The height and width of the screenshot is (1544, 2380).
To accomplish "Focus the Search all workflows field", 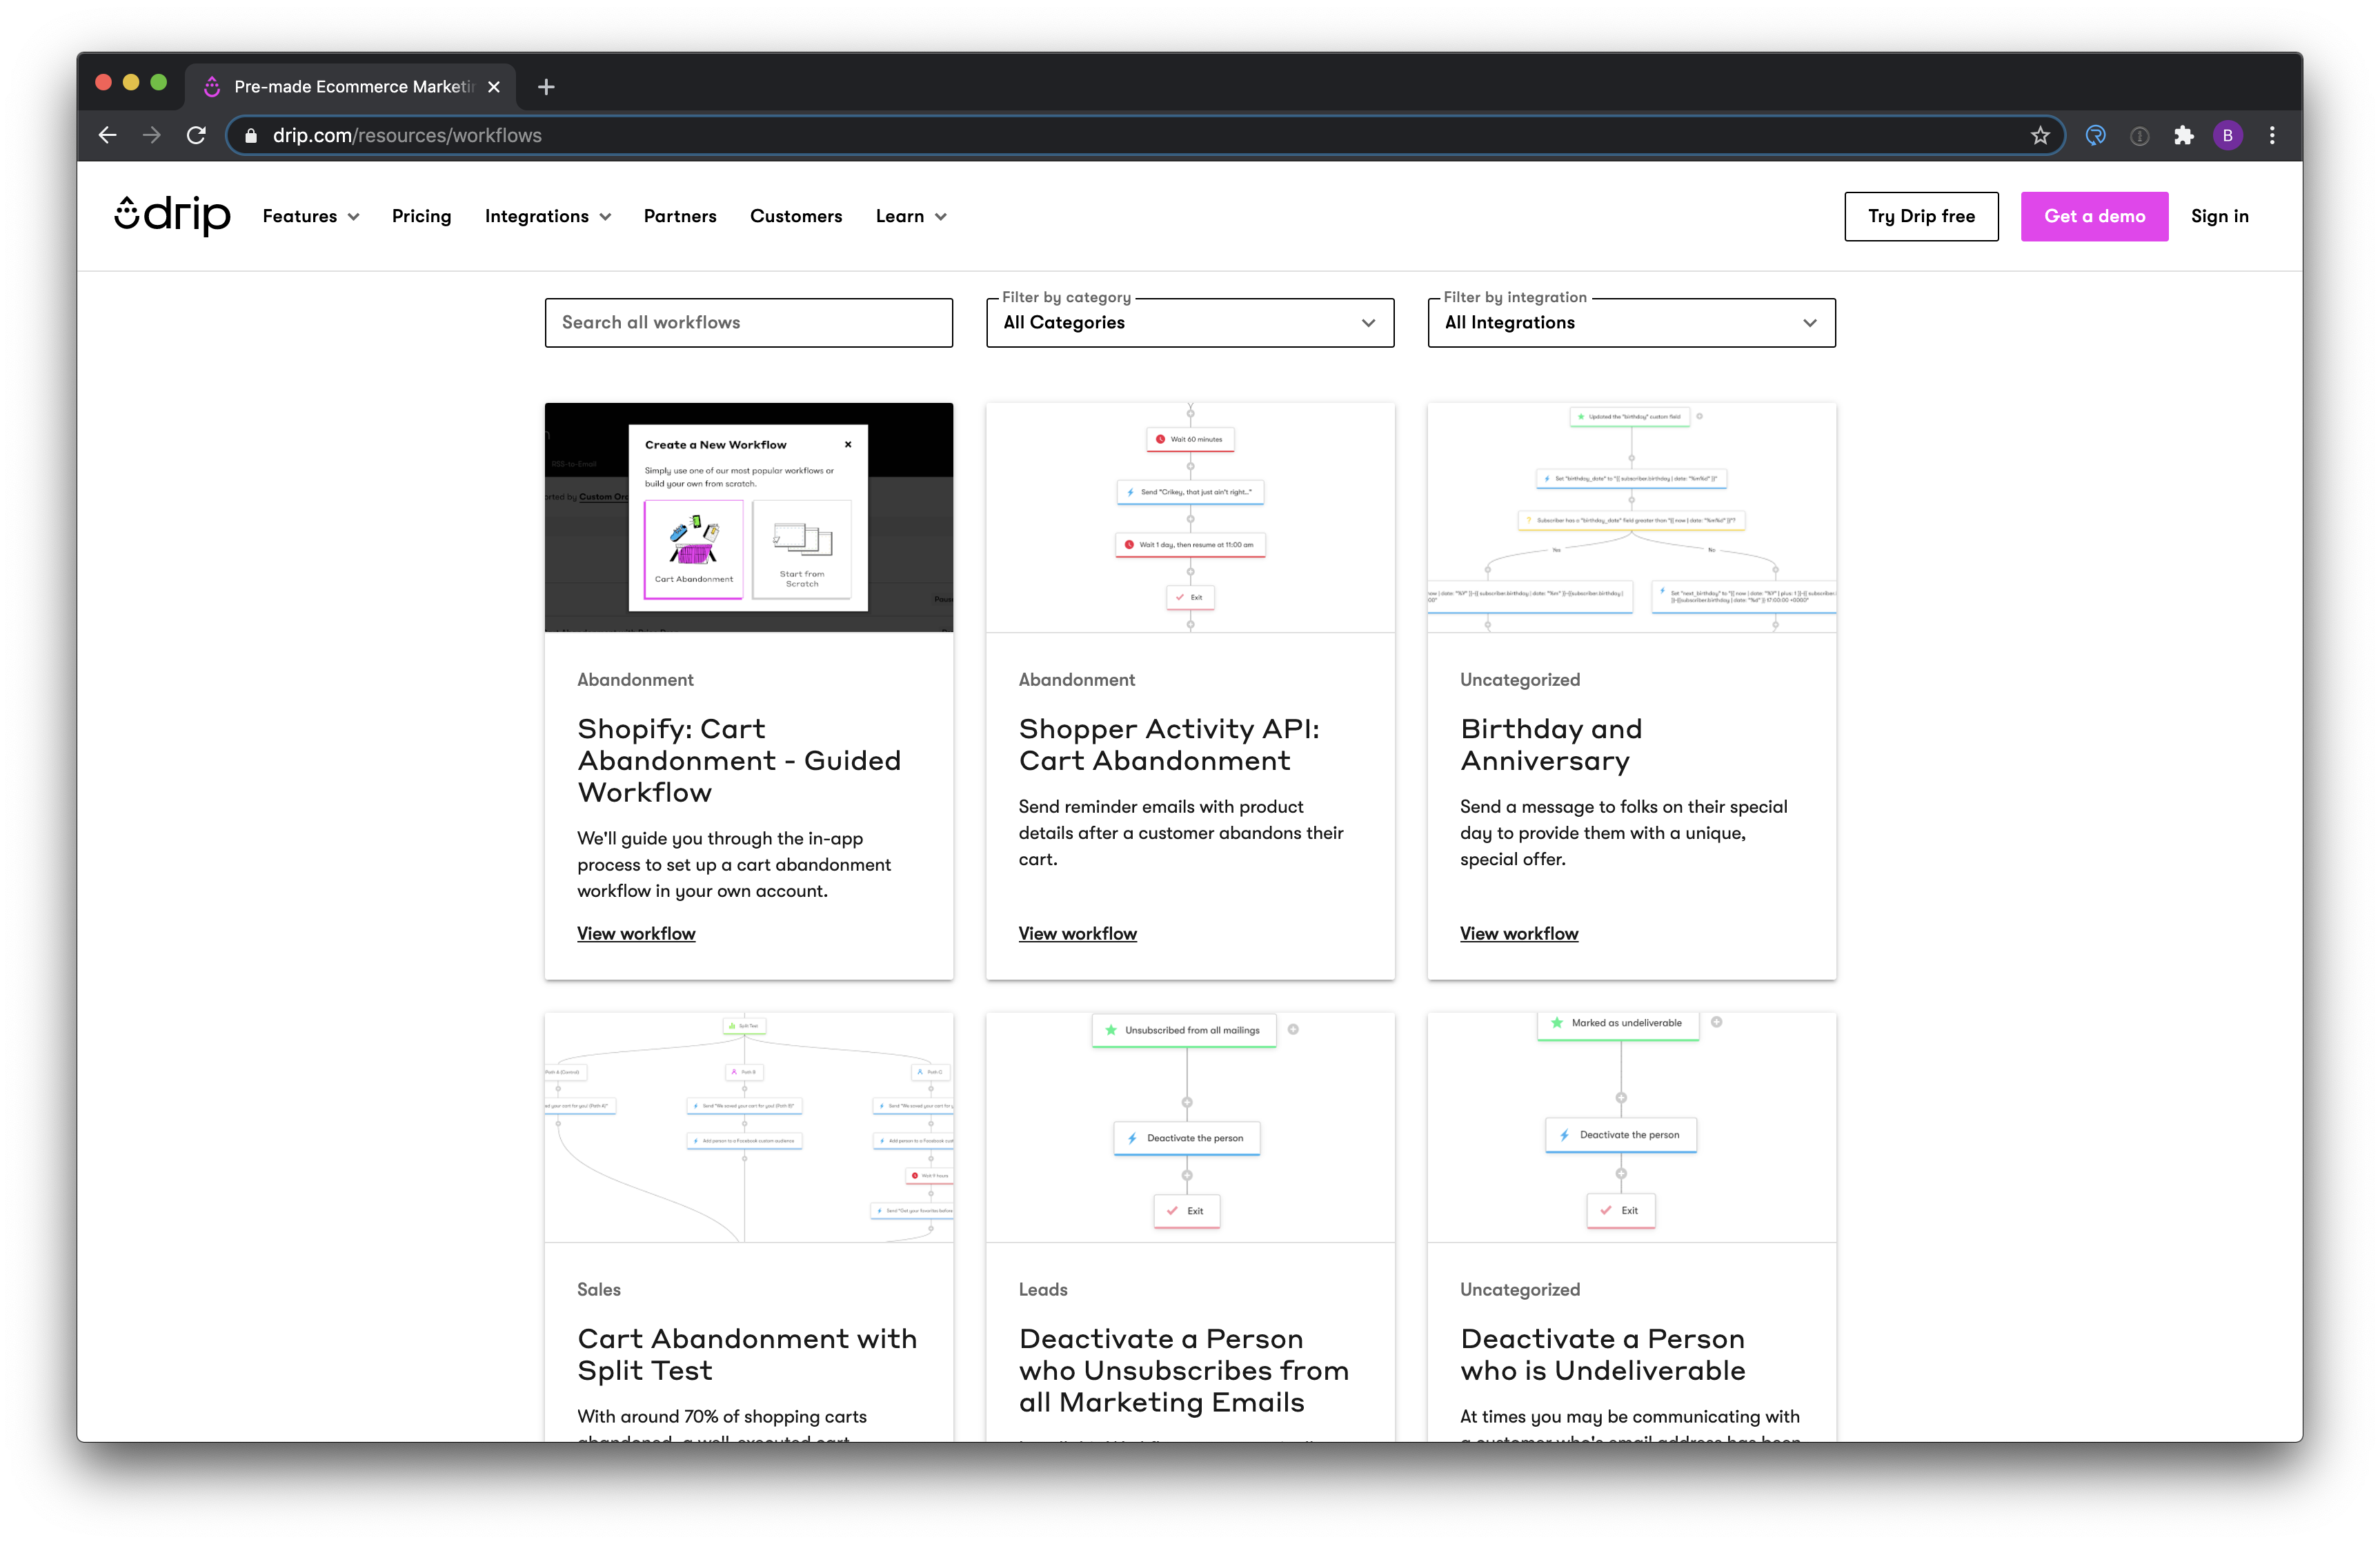I will pyautogui.click(x=748, y=322).
